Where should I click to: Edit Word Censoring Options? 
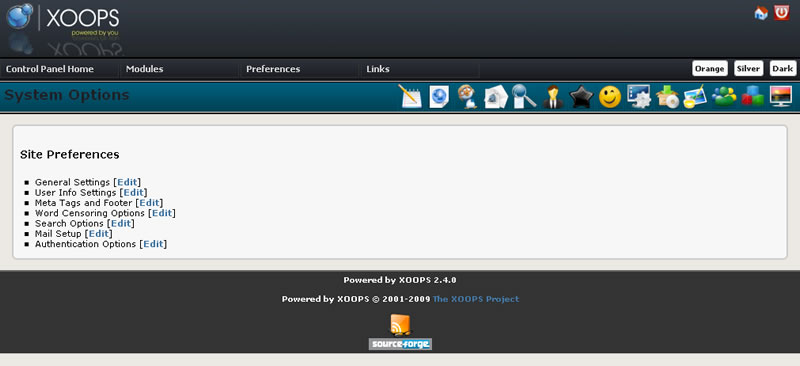point(162,213)
